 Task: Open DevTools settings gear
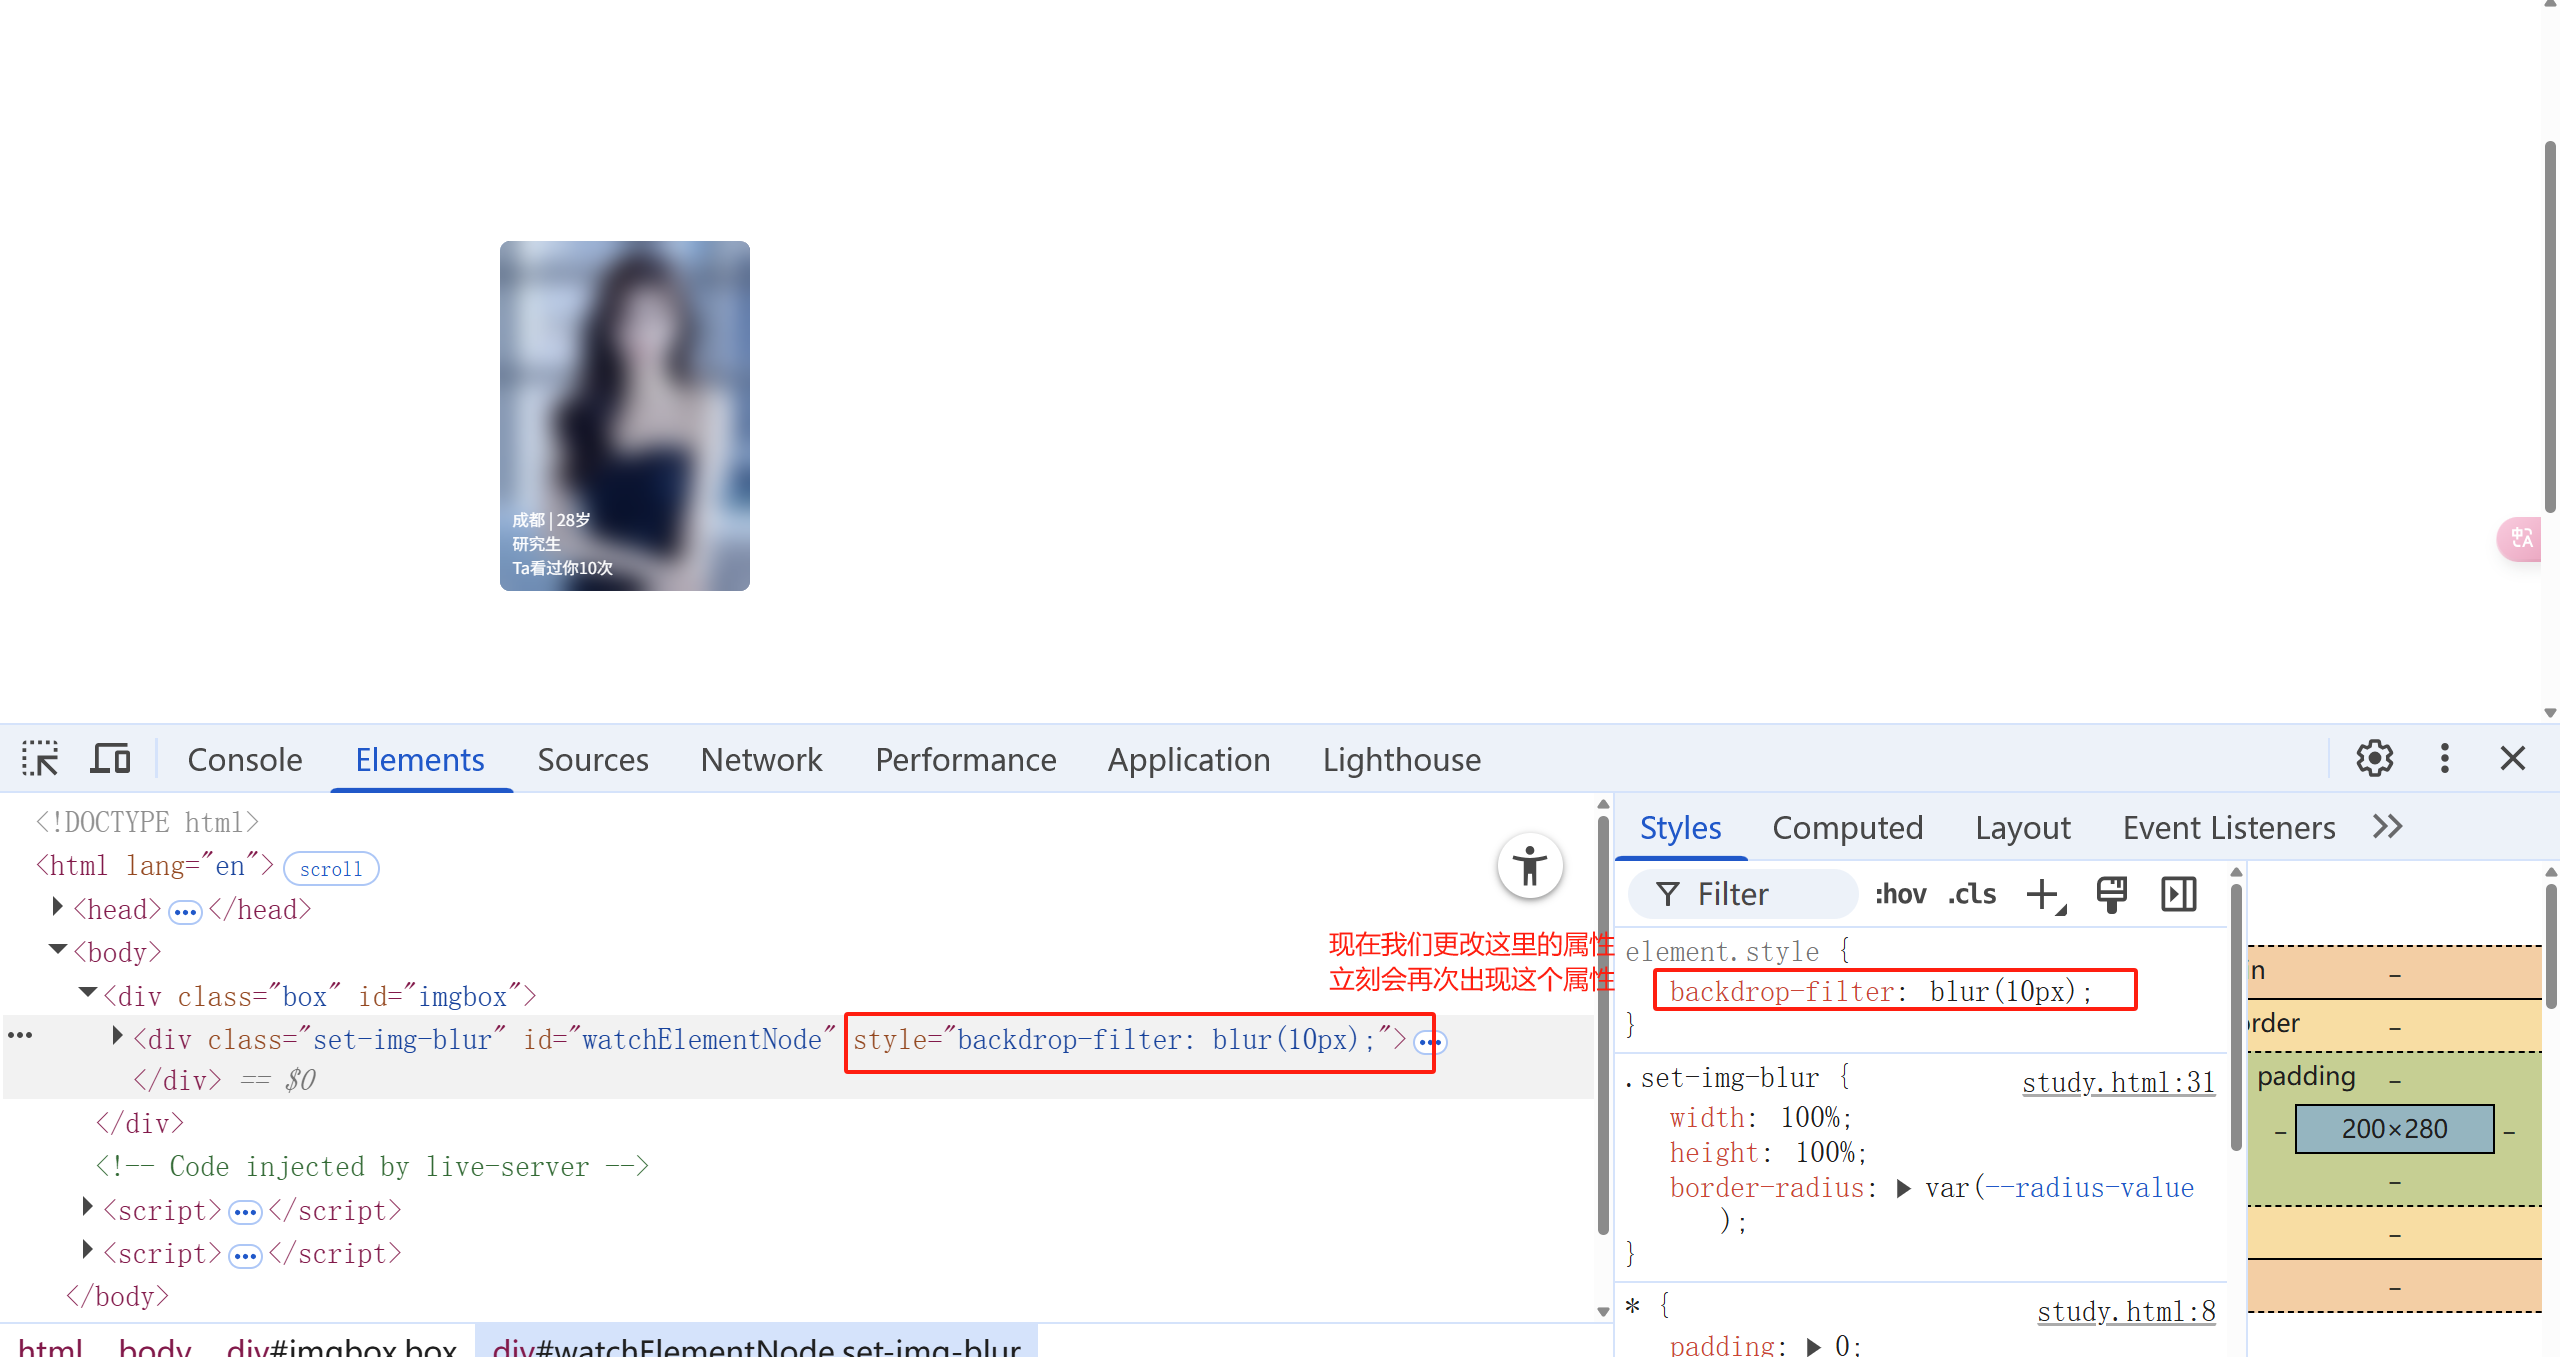pyautogui.click(x=2374, y=759)
